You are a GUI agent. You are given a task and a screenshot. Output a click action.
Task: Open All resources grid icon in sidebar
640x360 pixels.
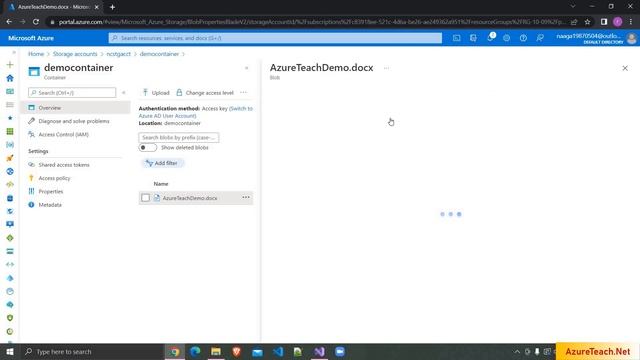click(10, 131)
